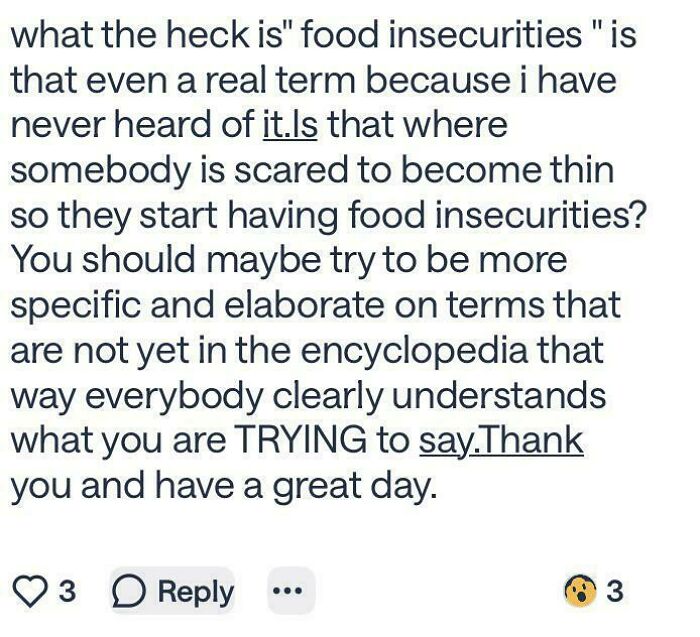This screenshot has width=700, height=637.
Task: Click the speech bubble icon in Reply
Action: pyautogui.click(x=131, y=590)
